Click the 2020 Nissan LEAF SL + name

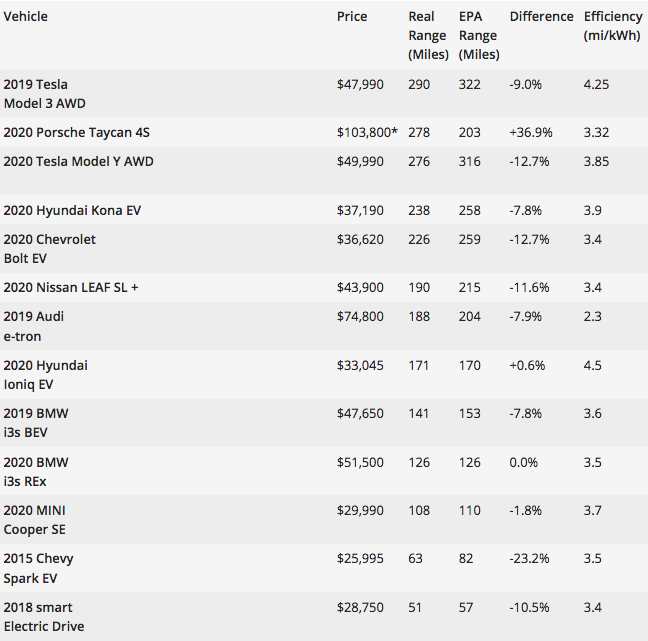click(x=71, y=287)
